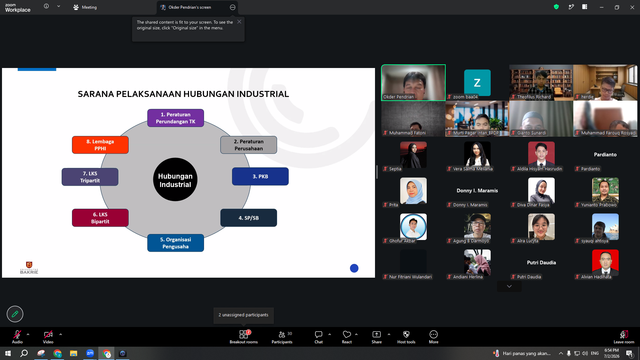Image resolution: width=640 pixels, height=360 pixels.
Task: Switch to the Meeting tab
Action: click(85, 7)
